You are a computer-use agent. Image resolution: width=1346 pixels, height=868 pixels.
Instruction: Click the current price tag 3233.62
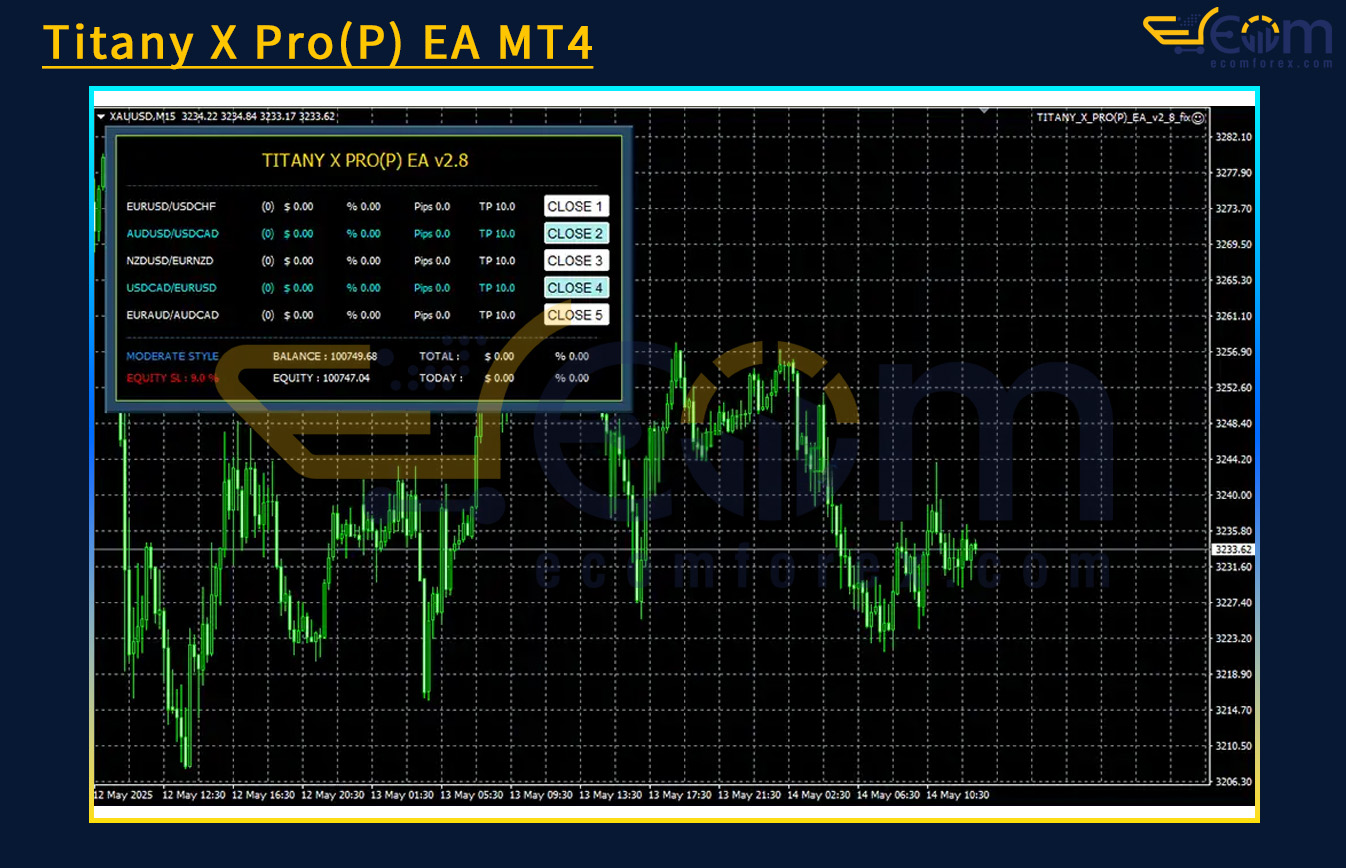[1233, 550]
